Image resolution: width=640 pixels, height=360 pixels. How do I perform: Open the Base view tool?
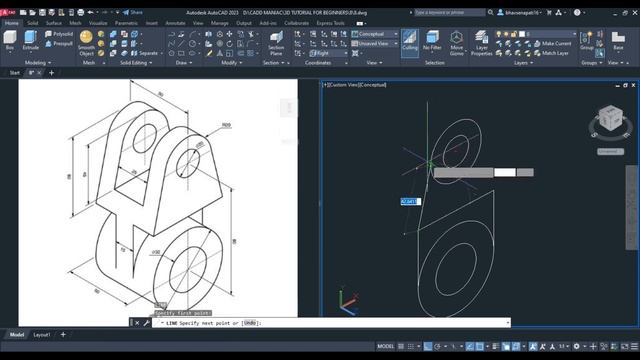click(618, 41)
